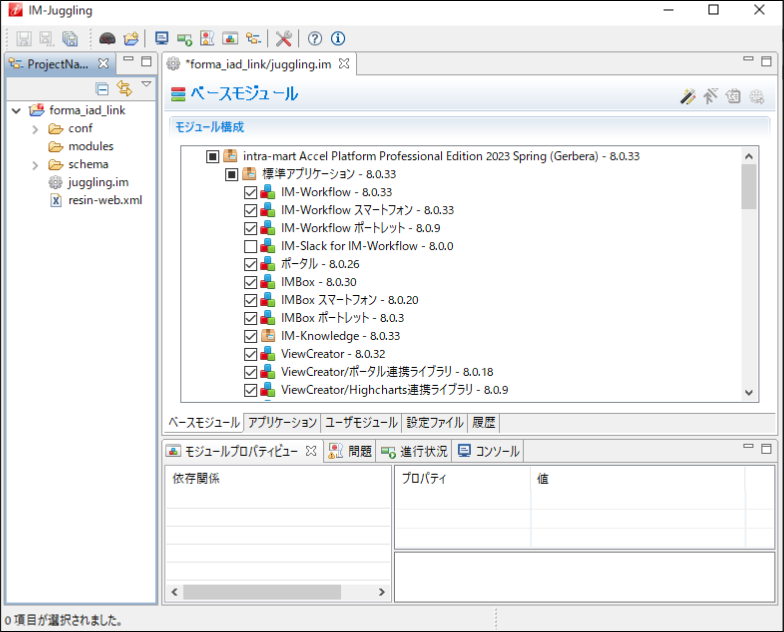Toggle the ViewCreator 8.0.32 checkbox

click(251, 354)
